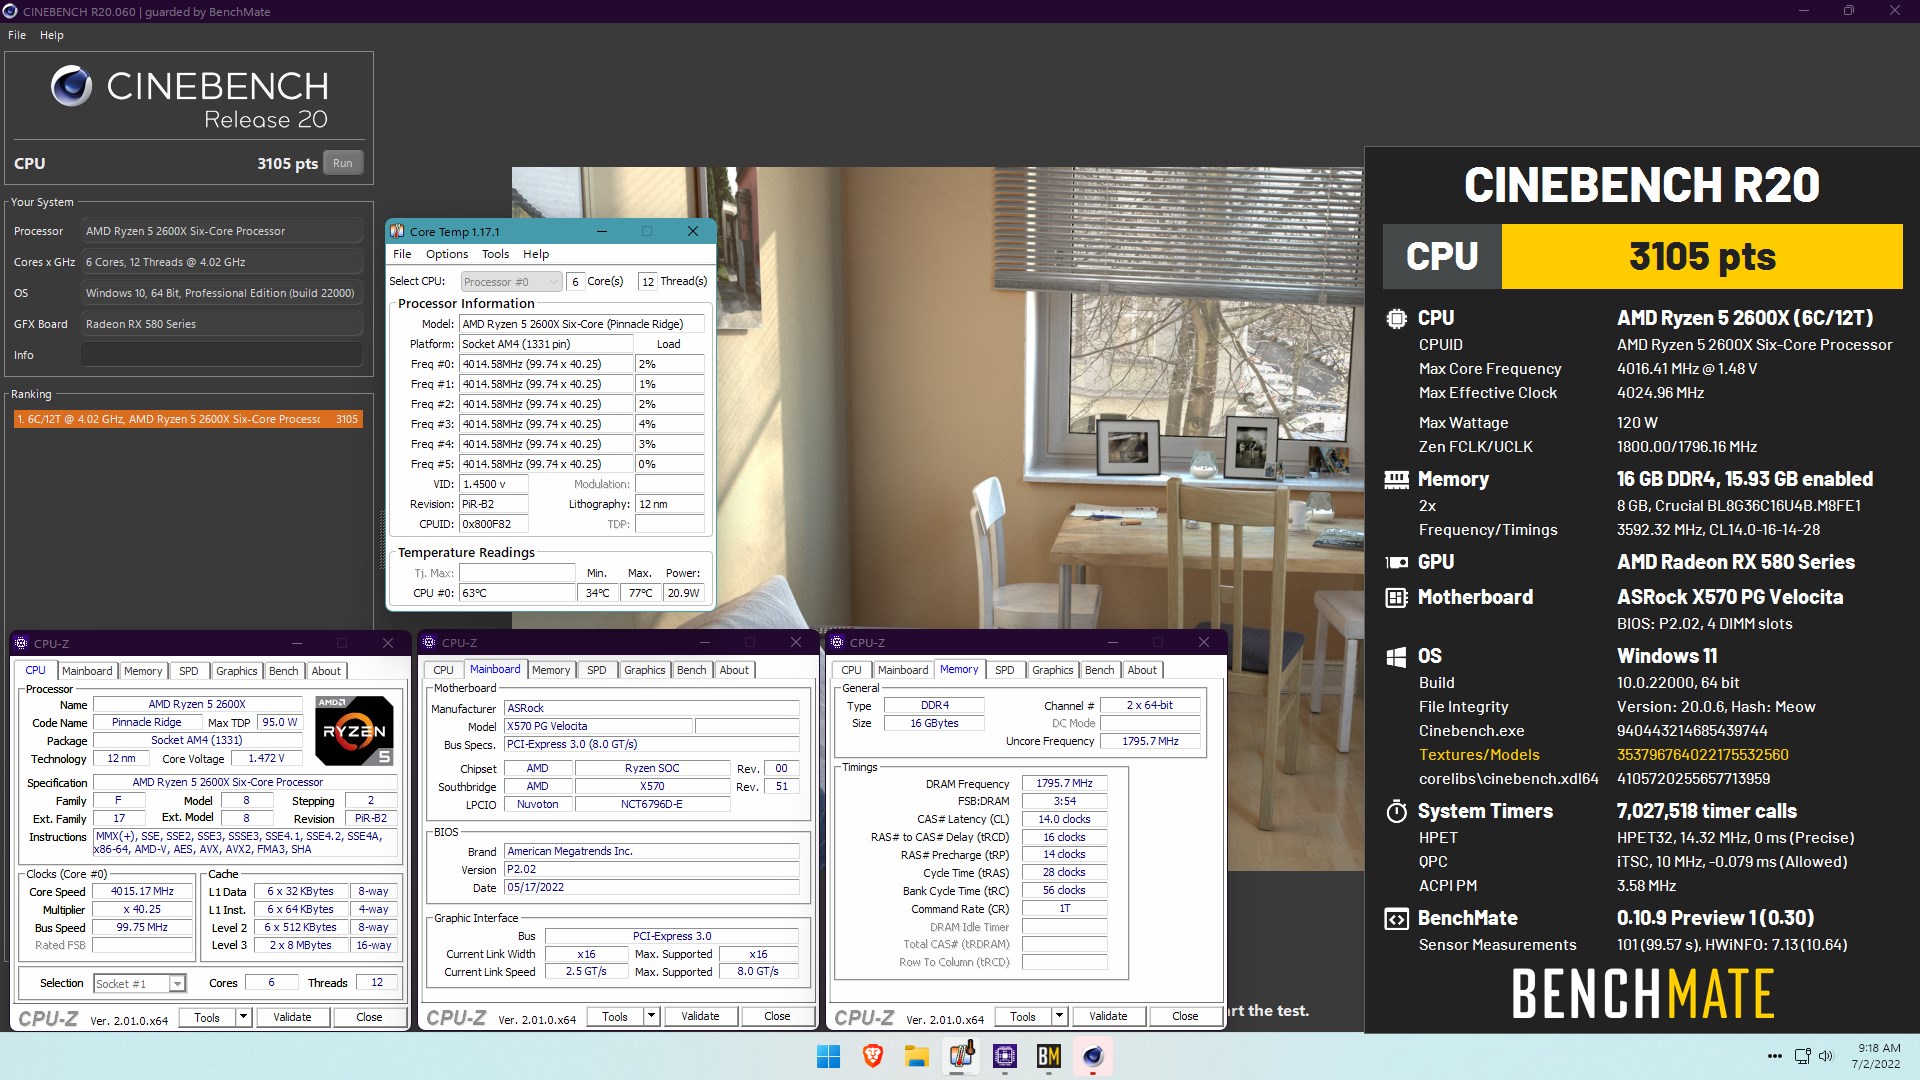This screenshot has height=1080, width=1920.
Task: Open File Explorer from taskbar
Action: click(x=916, y=1056)
